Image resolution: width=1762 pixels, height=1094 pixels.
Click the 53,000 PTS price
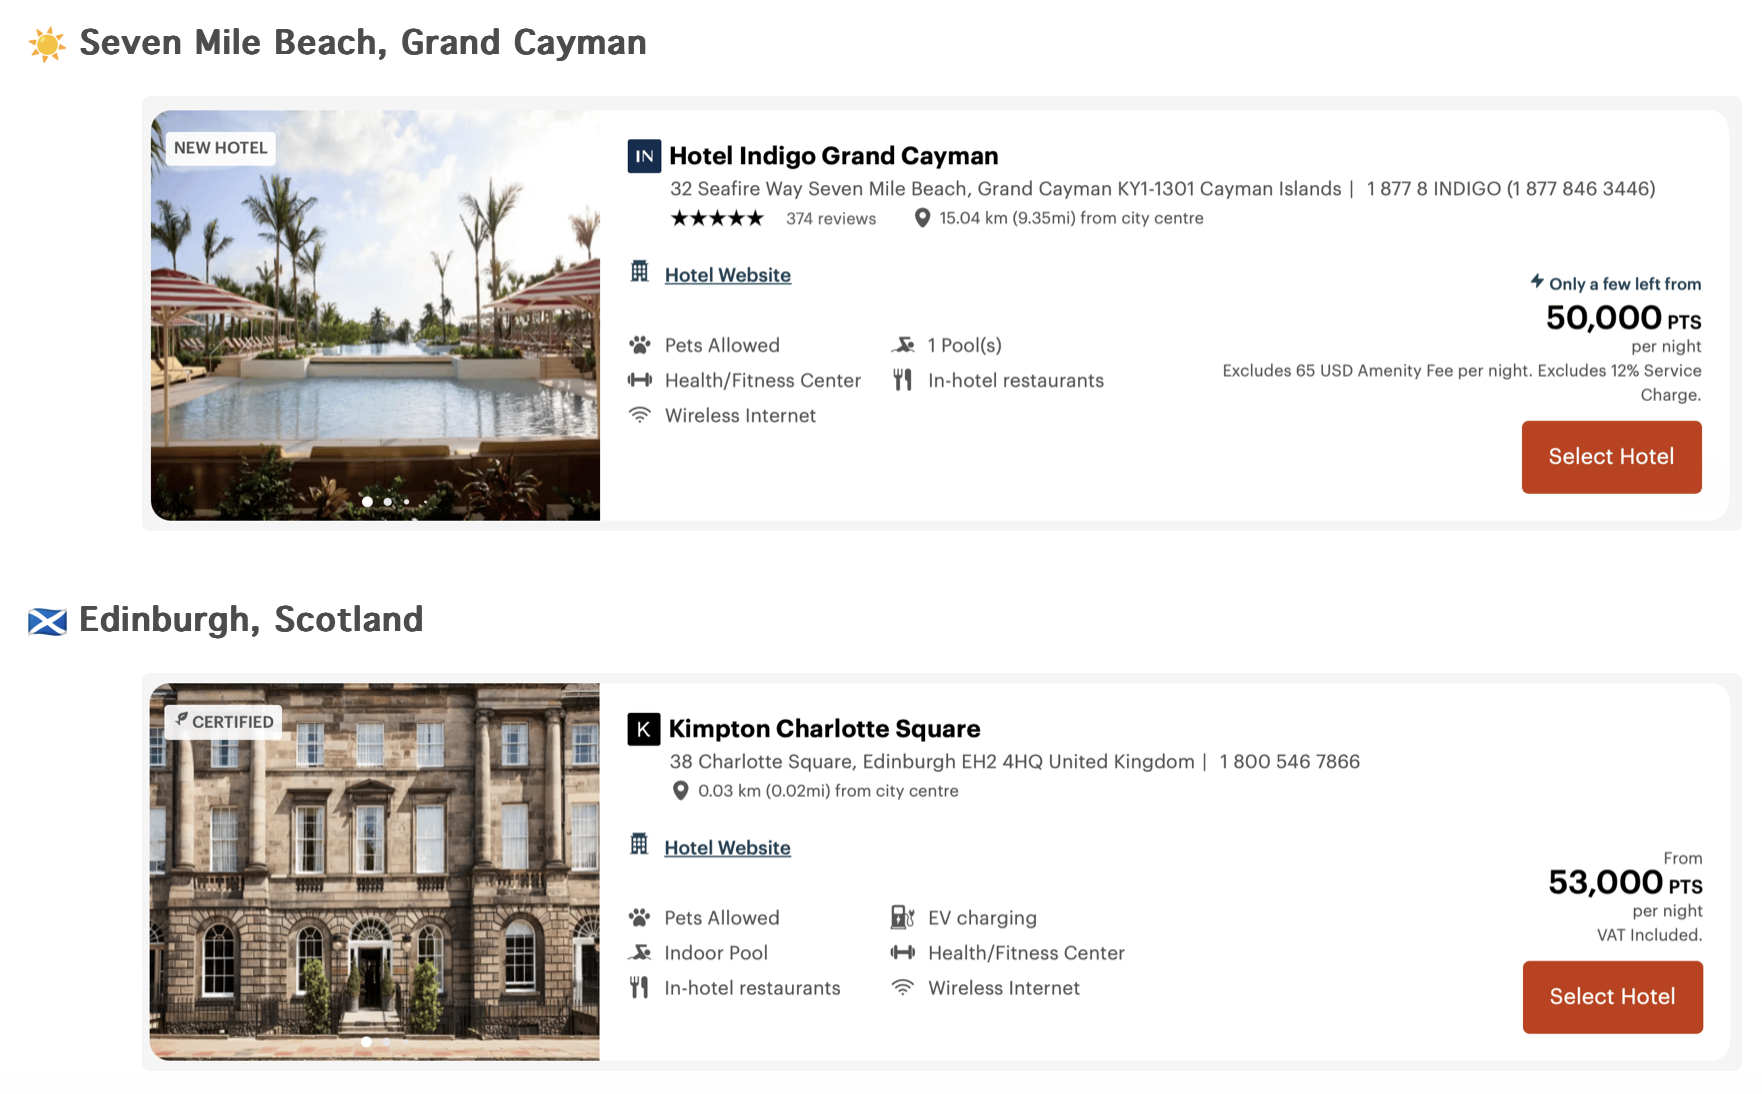tap(1626, 883)
